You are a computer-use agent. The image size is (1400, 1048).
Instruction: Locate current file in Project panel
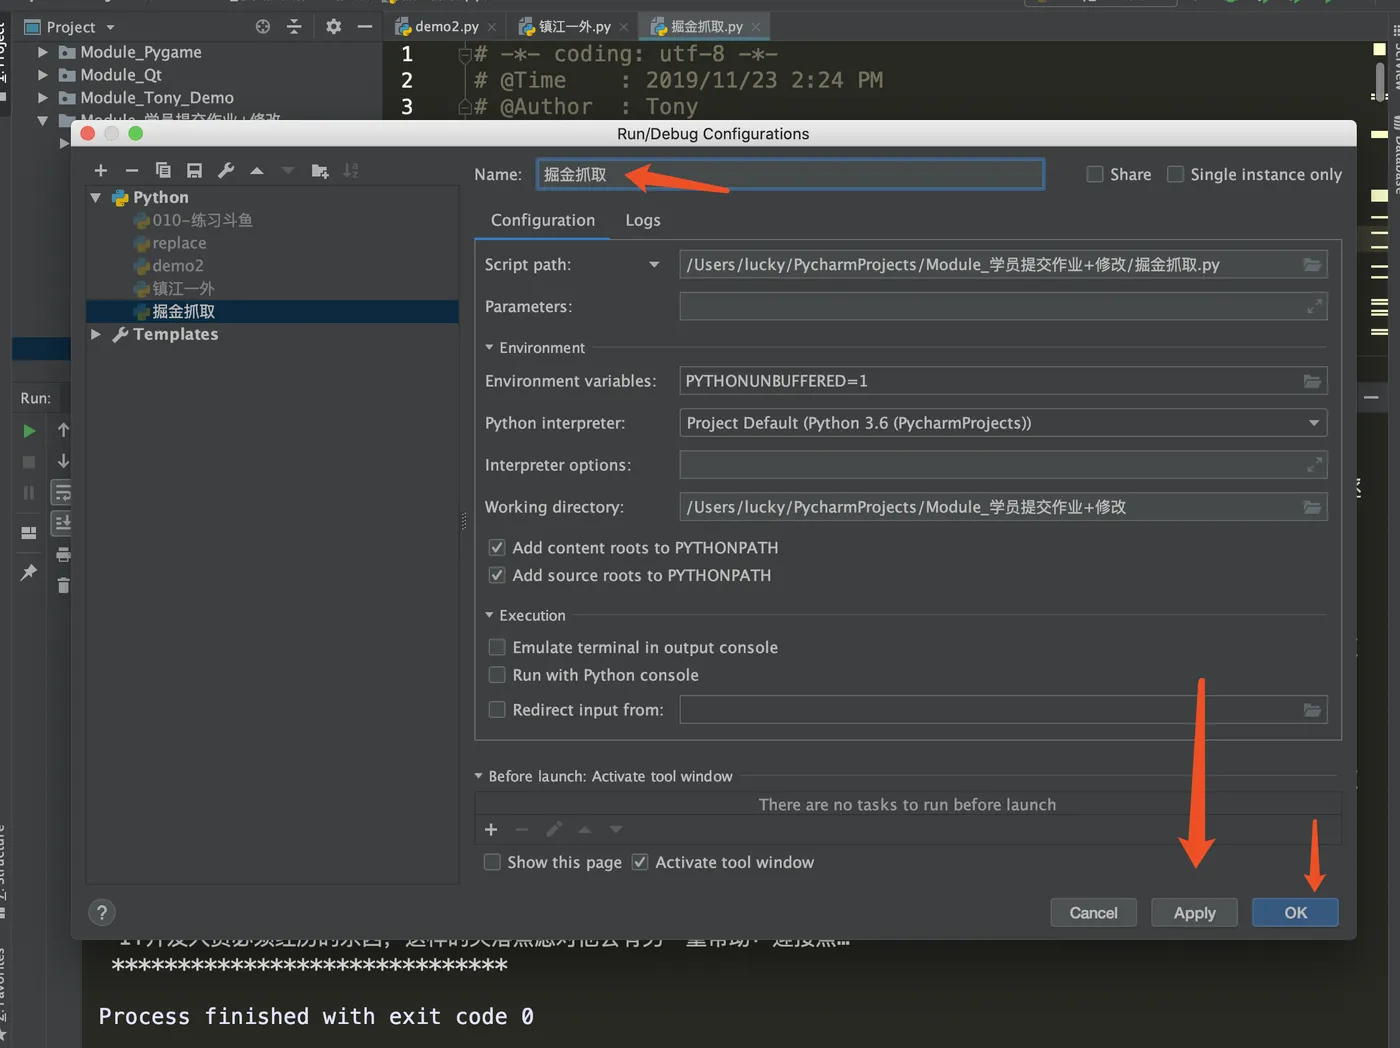[263, 27]
